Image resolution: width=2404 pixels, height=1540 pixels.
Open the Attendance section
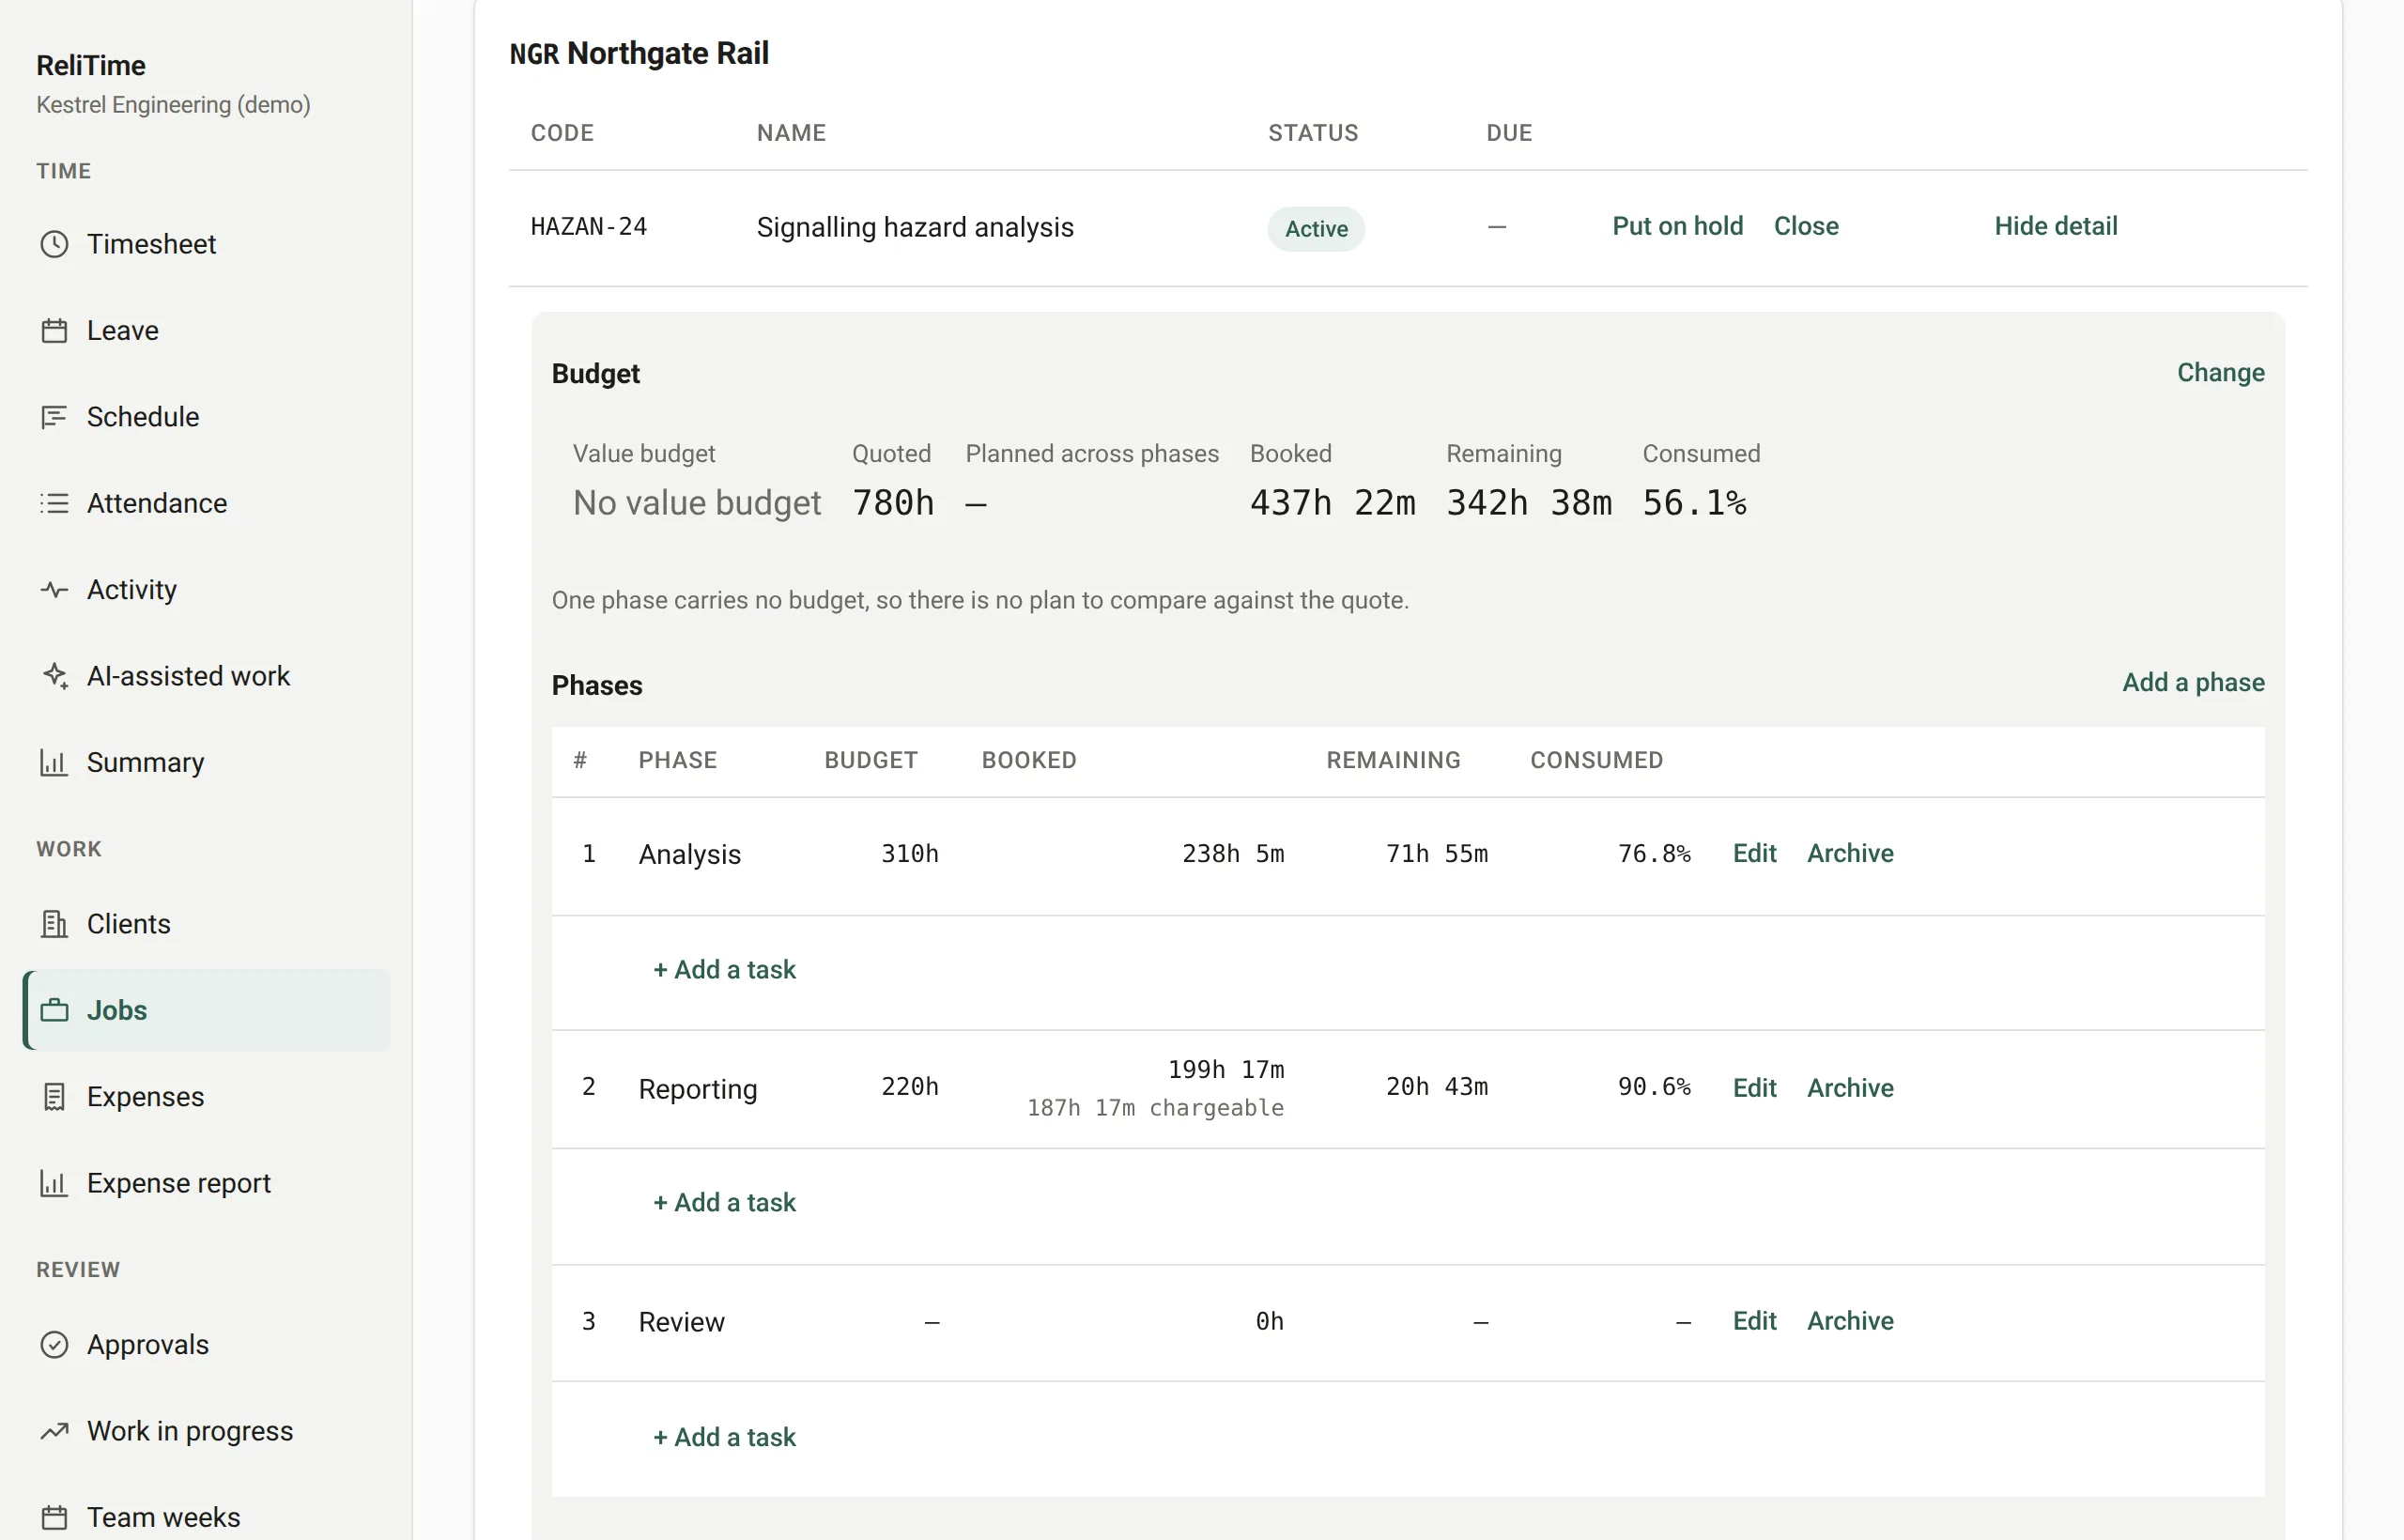(206, 503)
